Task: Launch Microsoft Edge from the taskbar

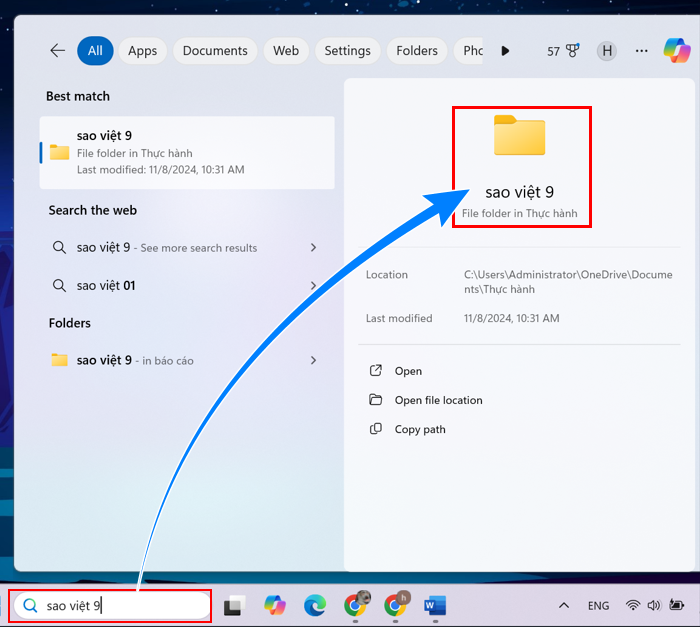Action: (x=315, y=606)
